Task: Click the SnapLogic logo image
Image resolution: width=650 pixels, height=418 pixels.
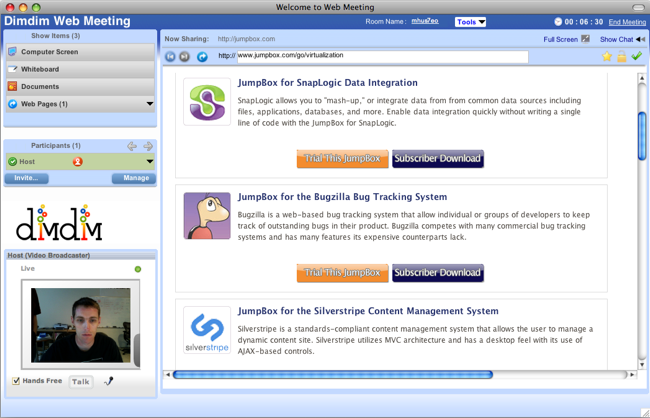Action: (207, 102)
